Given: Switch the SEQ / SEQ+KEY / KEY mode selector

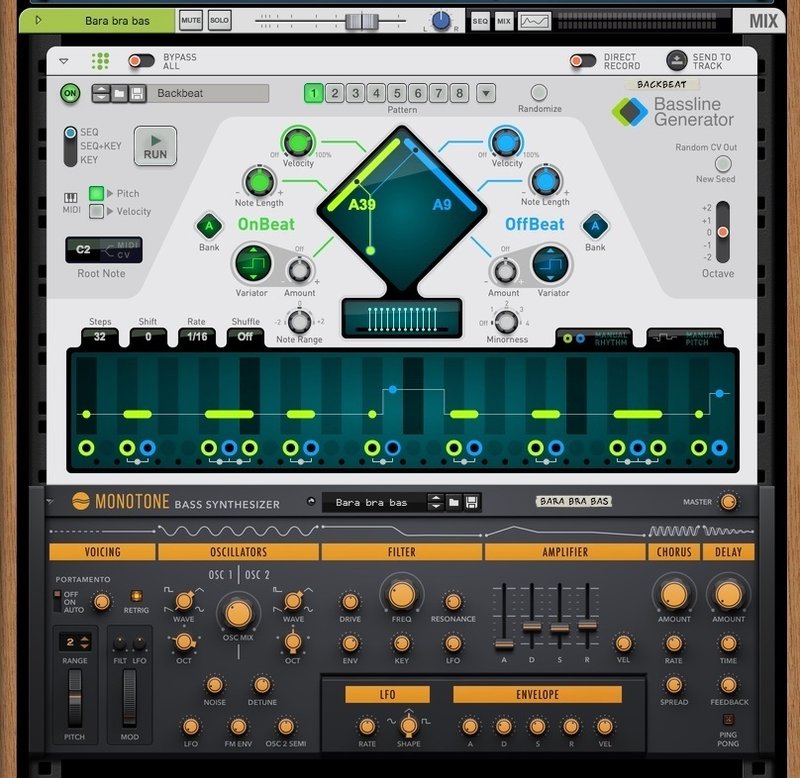Looking at the screenshot, I should tap(70, 146).
